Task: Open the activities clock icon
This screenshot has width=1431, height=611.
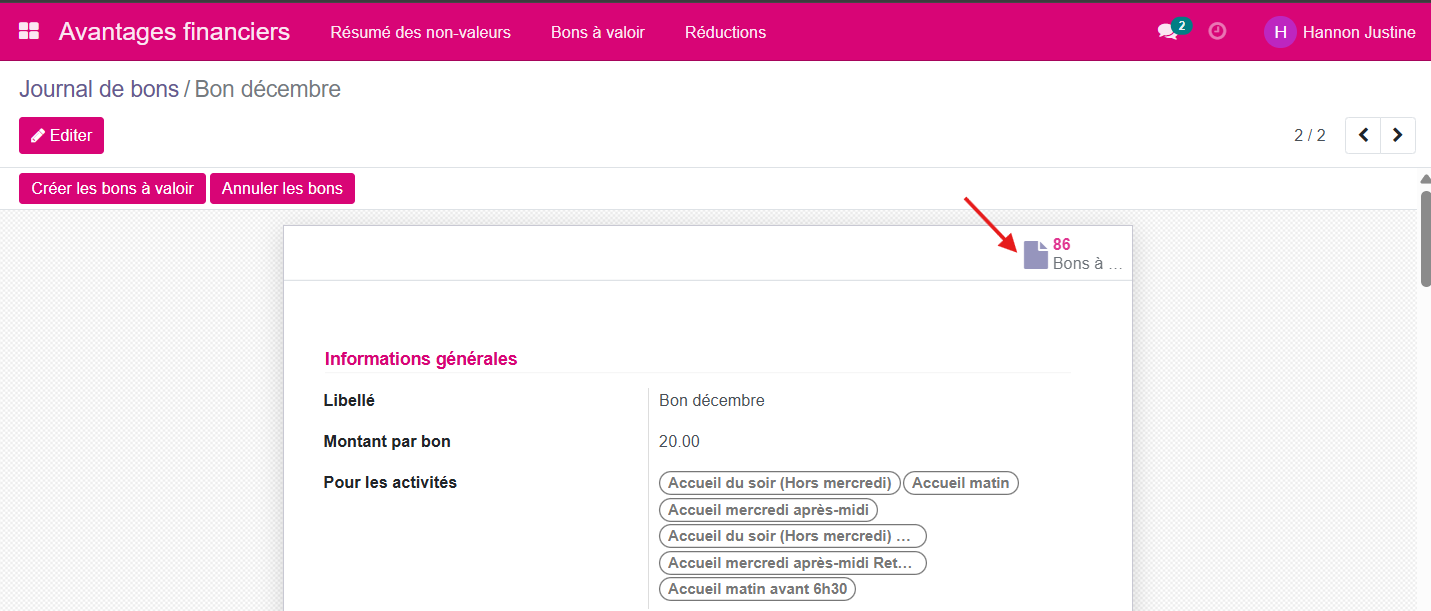Action: coord(1217,31)
